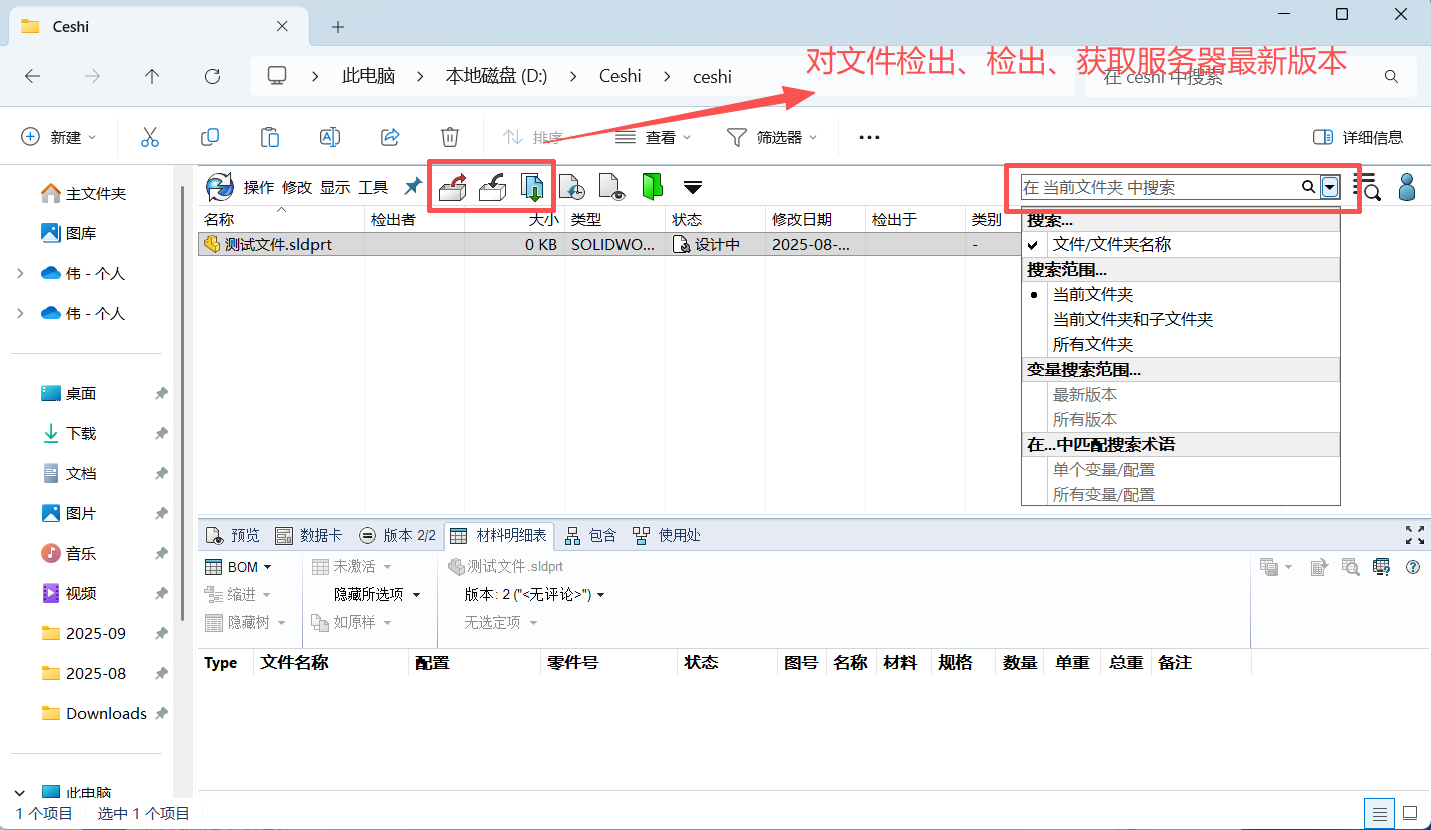Viewport: 1431px width, 830px height.
Task: Open the 工具 menu
Action: pos(373,187)
